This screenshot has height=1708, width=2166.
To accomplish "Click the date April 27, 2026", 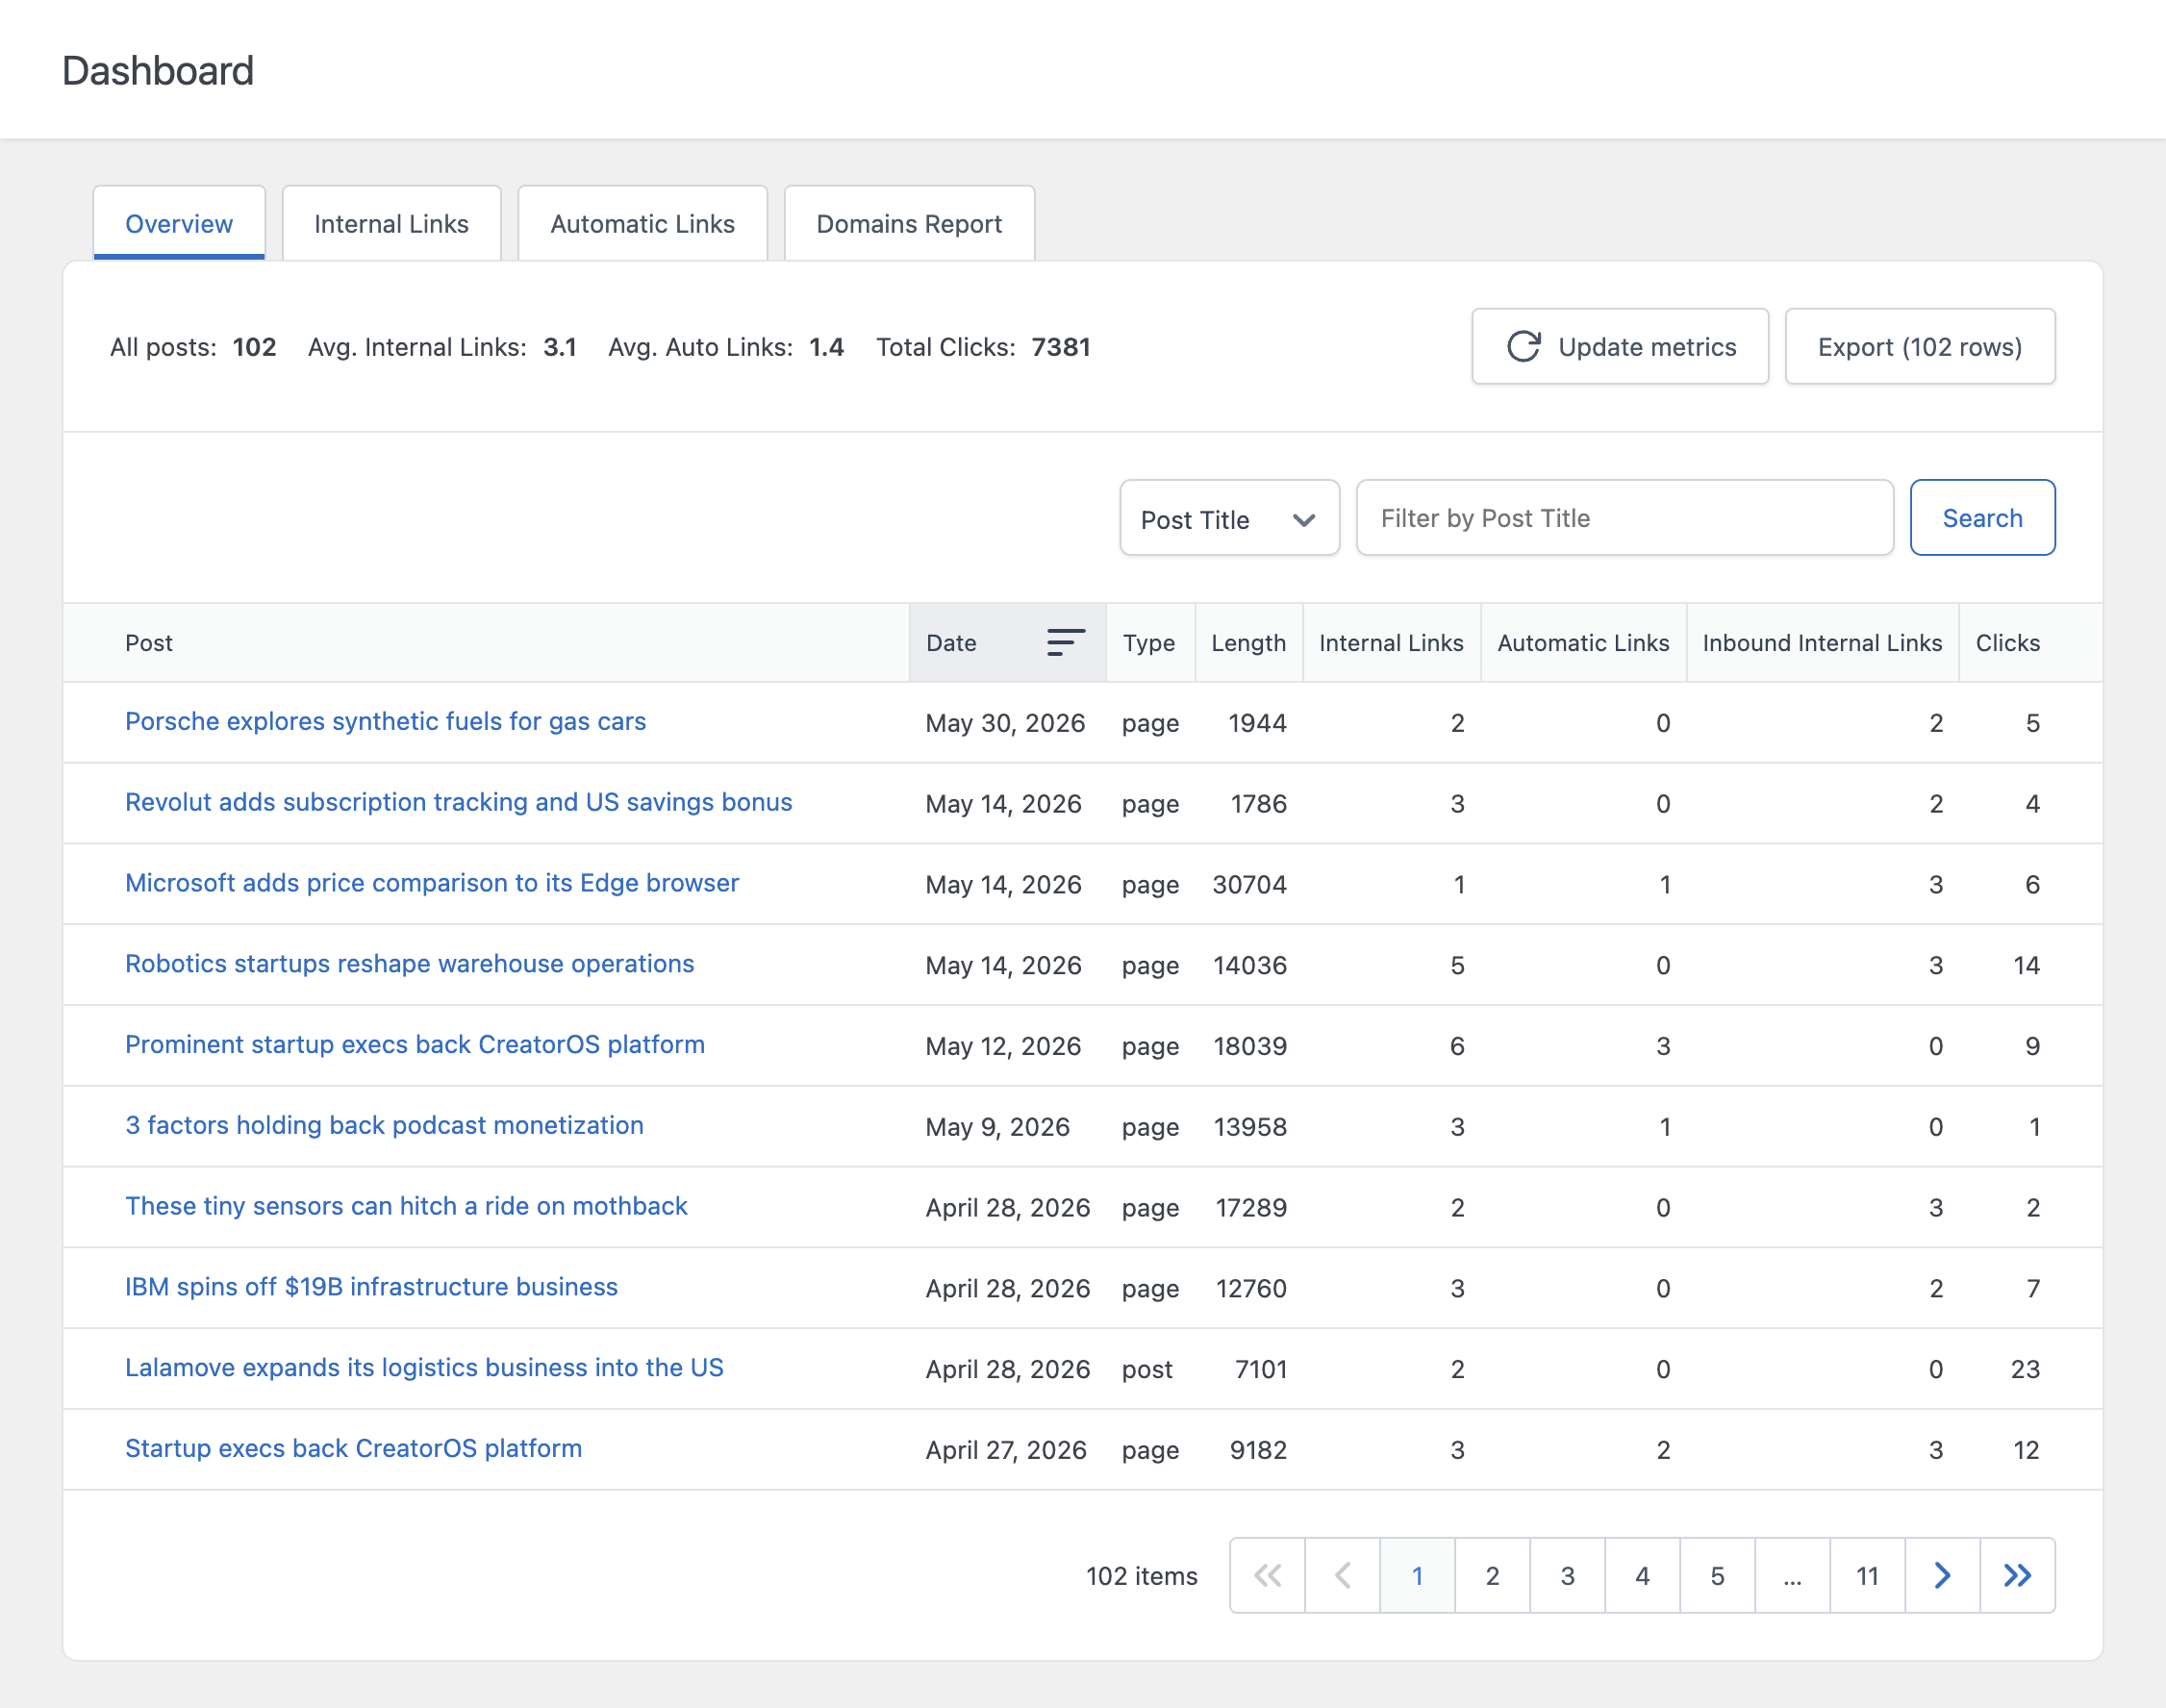I will [x=1006, y=1450].
